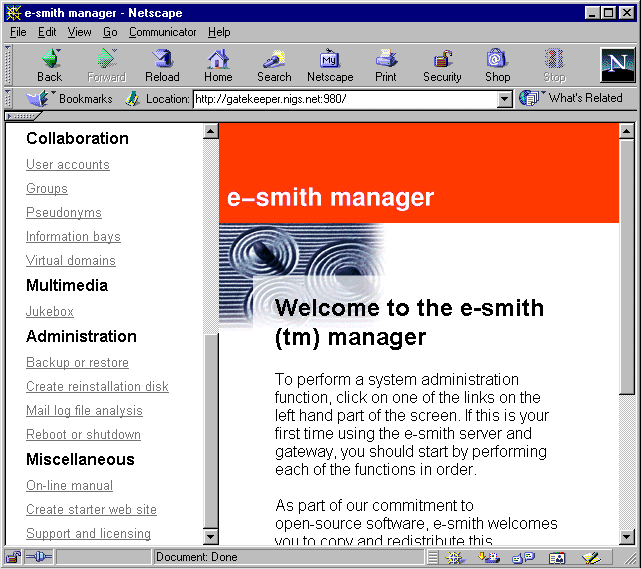
Task: Open the Groups link
Action: tap(47, 188)
